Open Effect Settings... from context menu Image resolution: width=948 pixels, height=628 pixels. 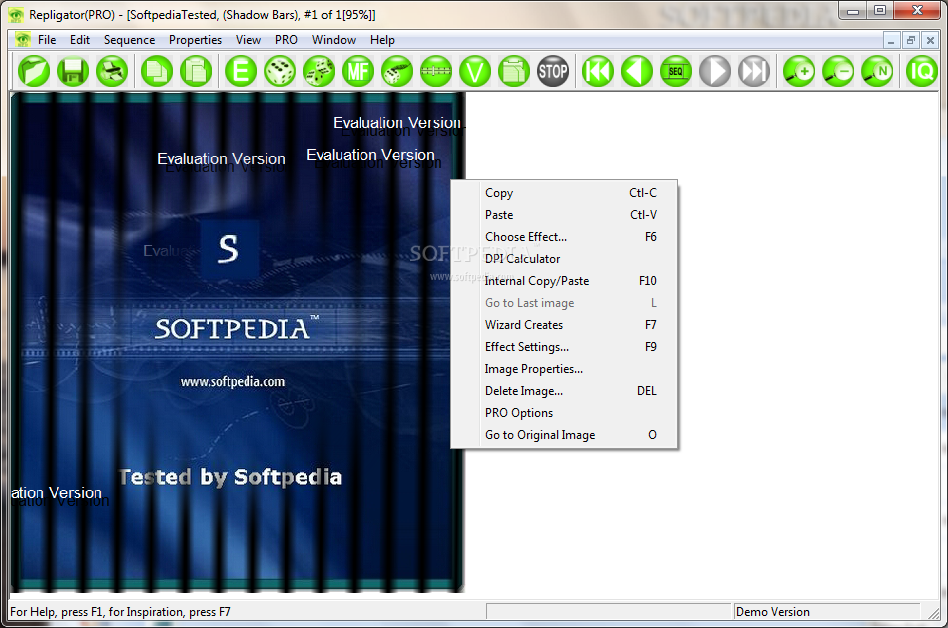[x=564, y=347]
